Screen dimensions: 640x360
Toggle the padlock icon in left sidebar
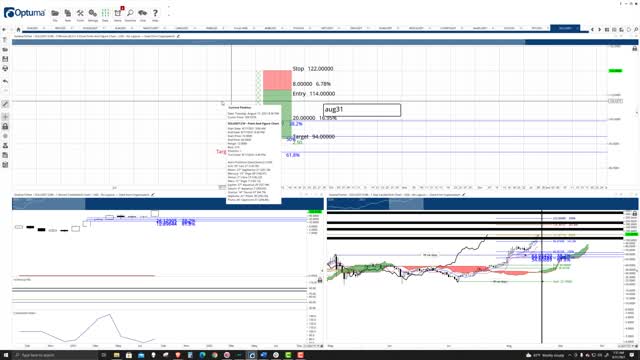5,127
